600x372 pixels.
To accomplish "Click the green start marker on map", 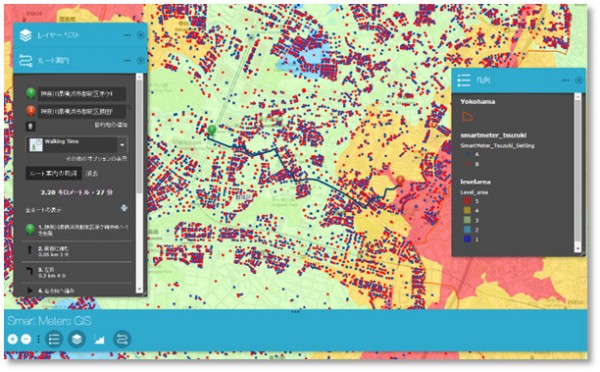I will (212, 130).
